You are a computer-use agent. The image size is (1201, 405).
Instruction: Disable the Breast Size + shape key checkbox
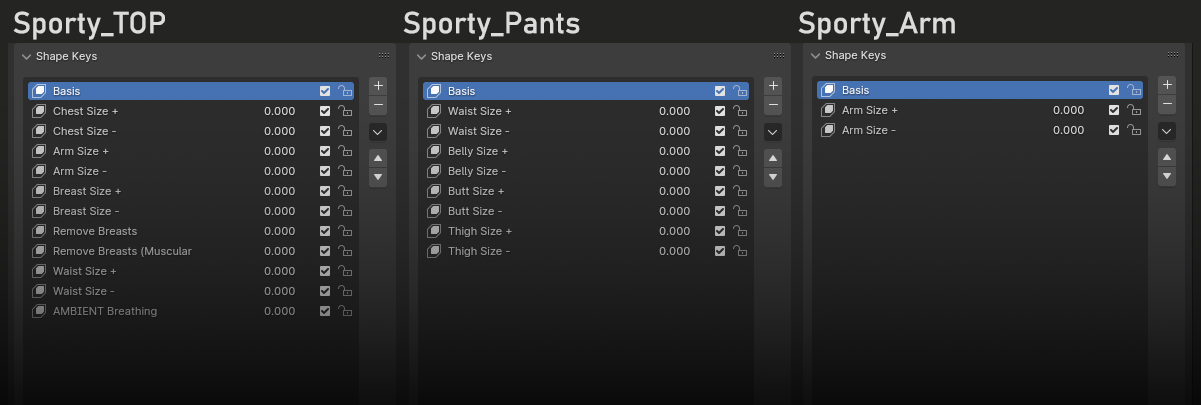(325, 191)
